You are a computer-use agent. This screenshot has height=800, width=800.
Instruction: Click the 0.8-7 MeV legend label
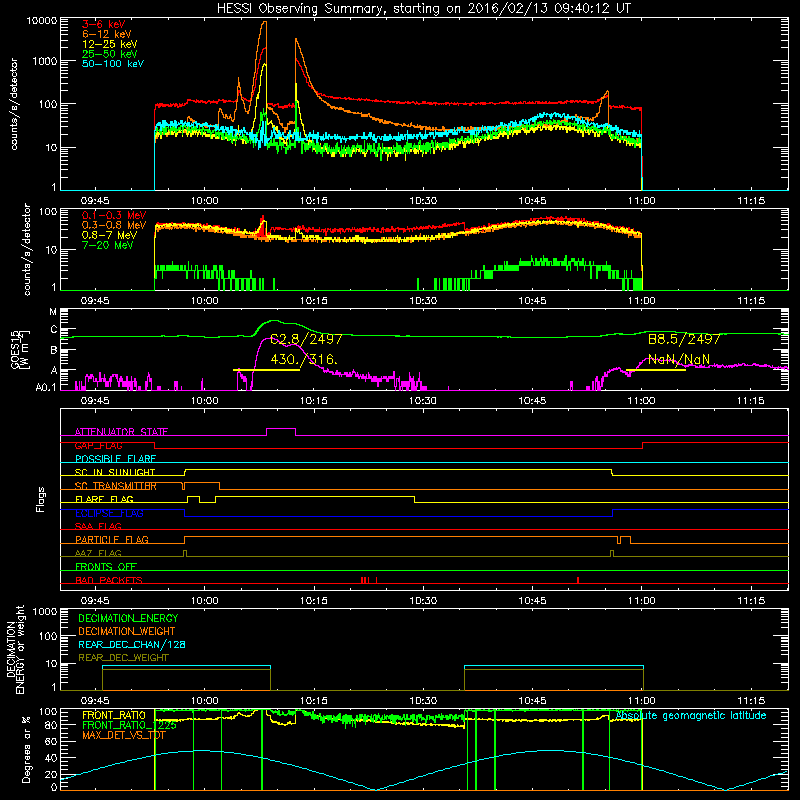tap(110, 235)
